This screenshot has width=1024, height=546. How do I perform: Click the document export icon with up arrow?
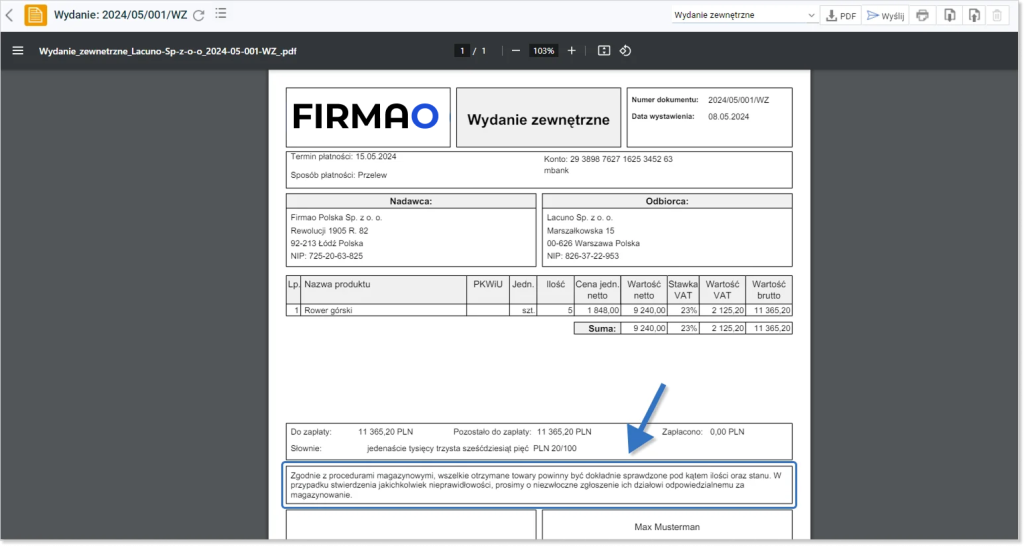(973, 15)
